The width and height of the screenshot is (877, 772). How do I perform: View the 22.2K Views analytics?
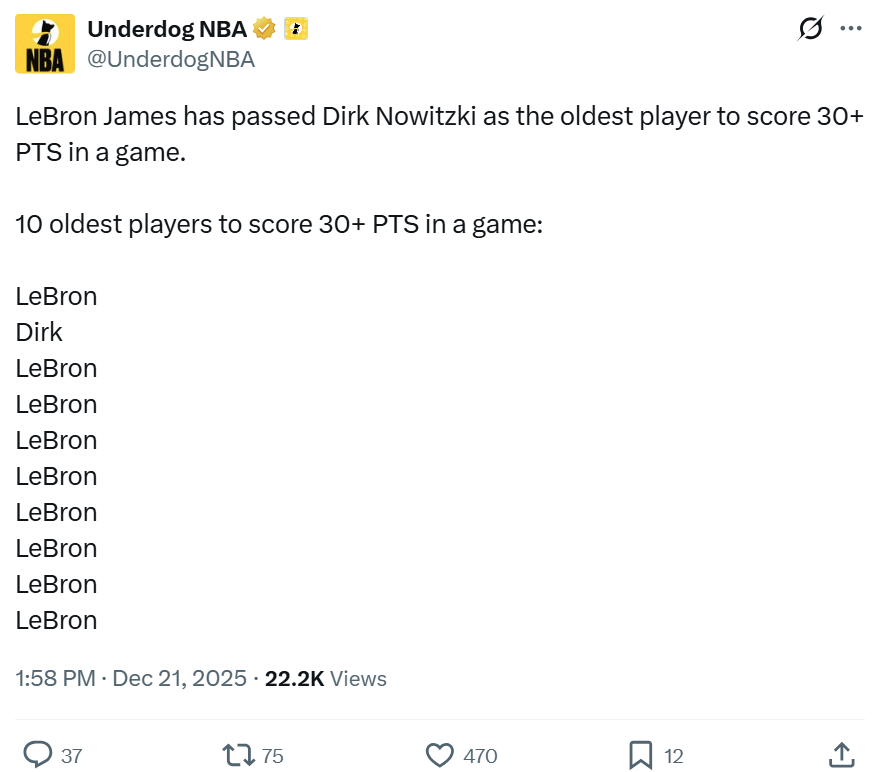[x=325, y=679]
